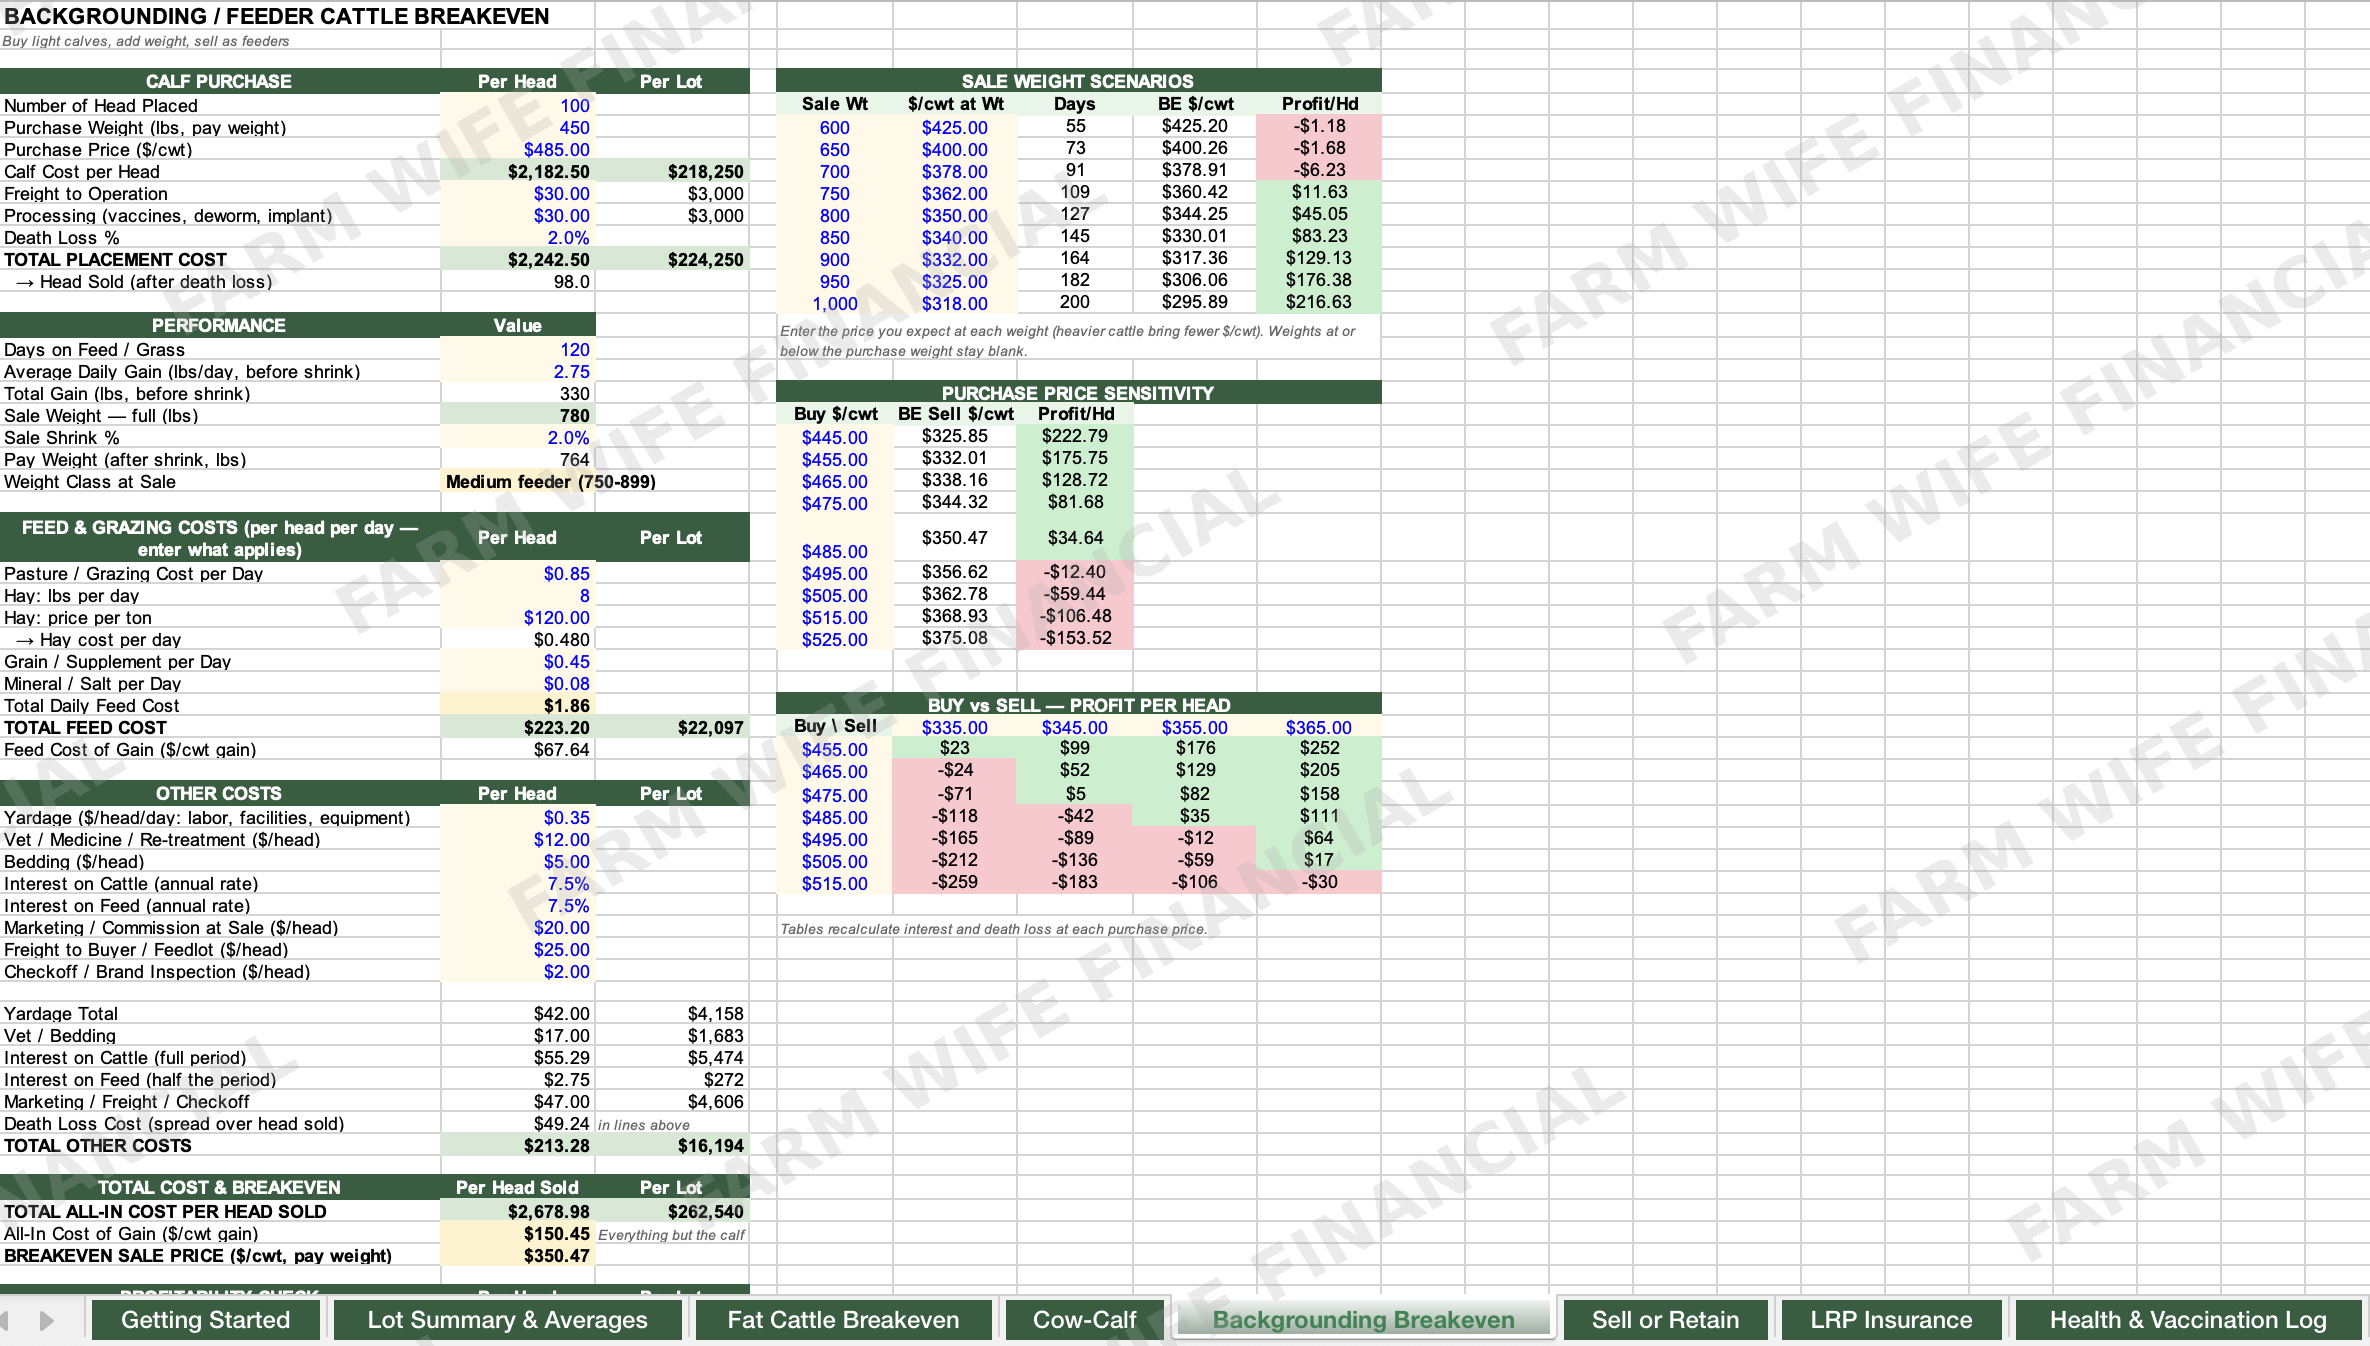Select $/cwt at Wt cell $318.00
Viewport: 2370px width, 1346px height.
click(x=955, y=303)
